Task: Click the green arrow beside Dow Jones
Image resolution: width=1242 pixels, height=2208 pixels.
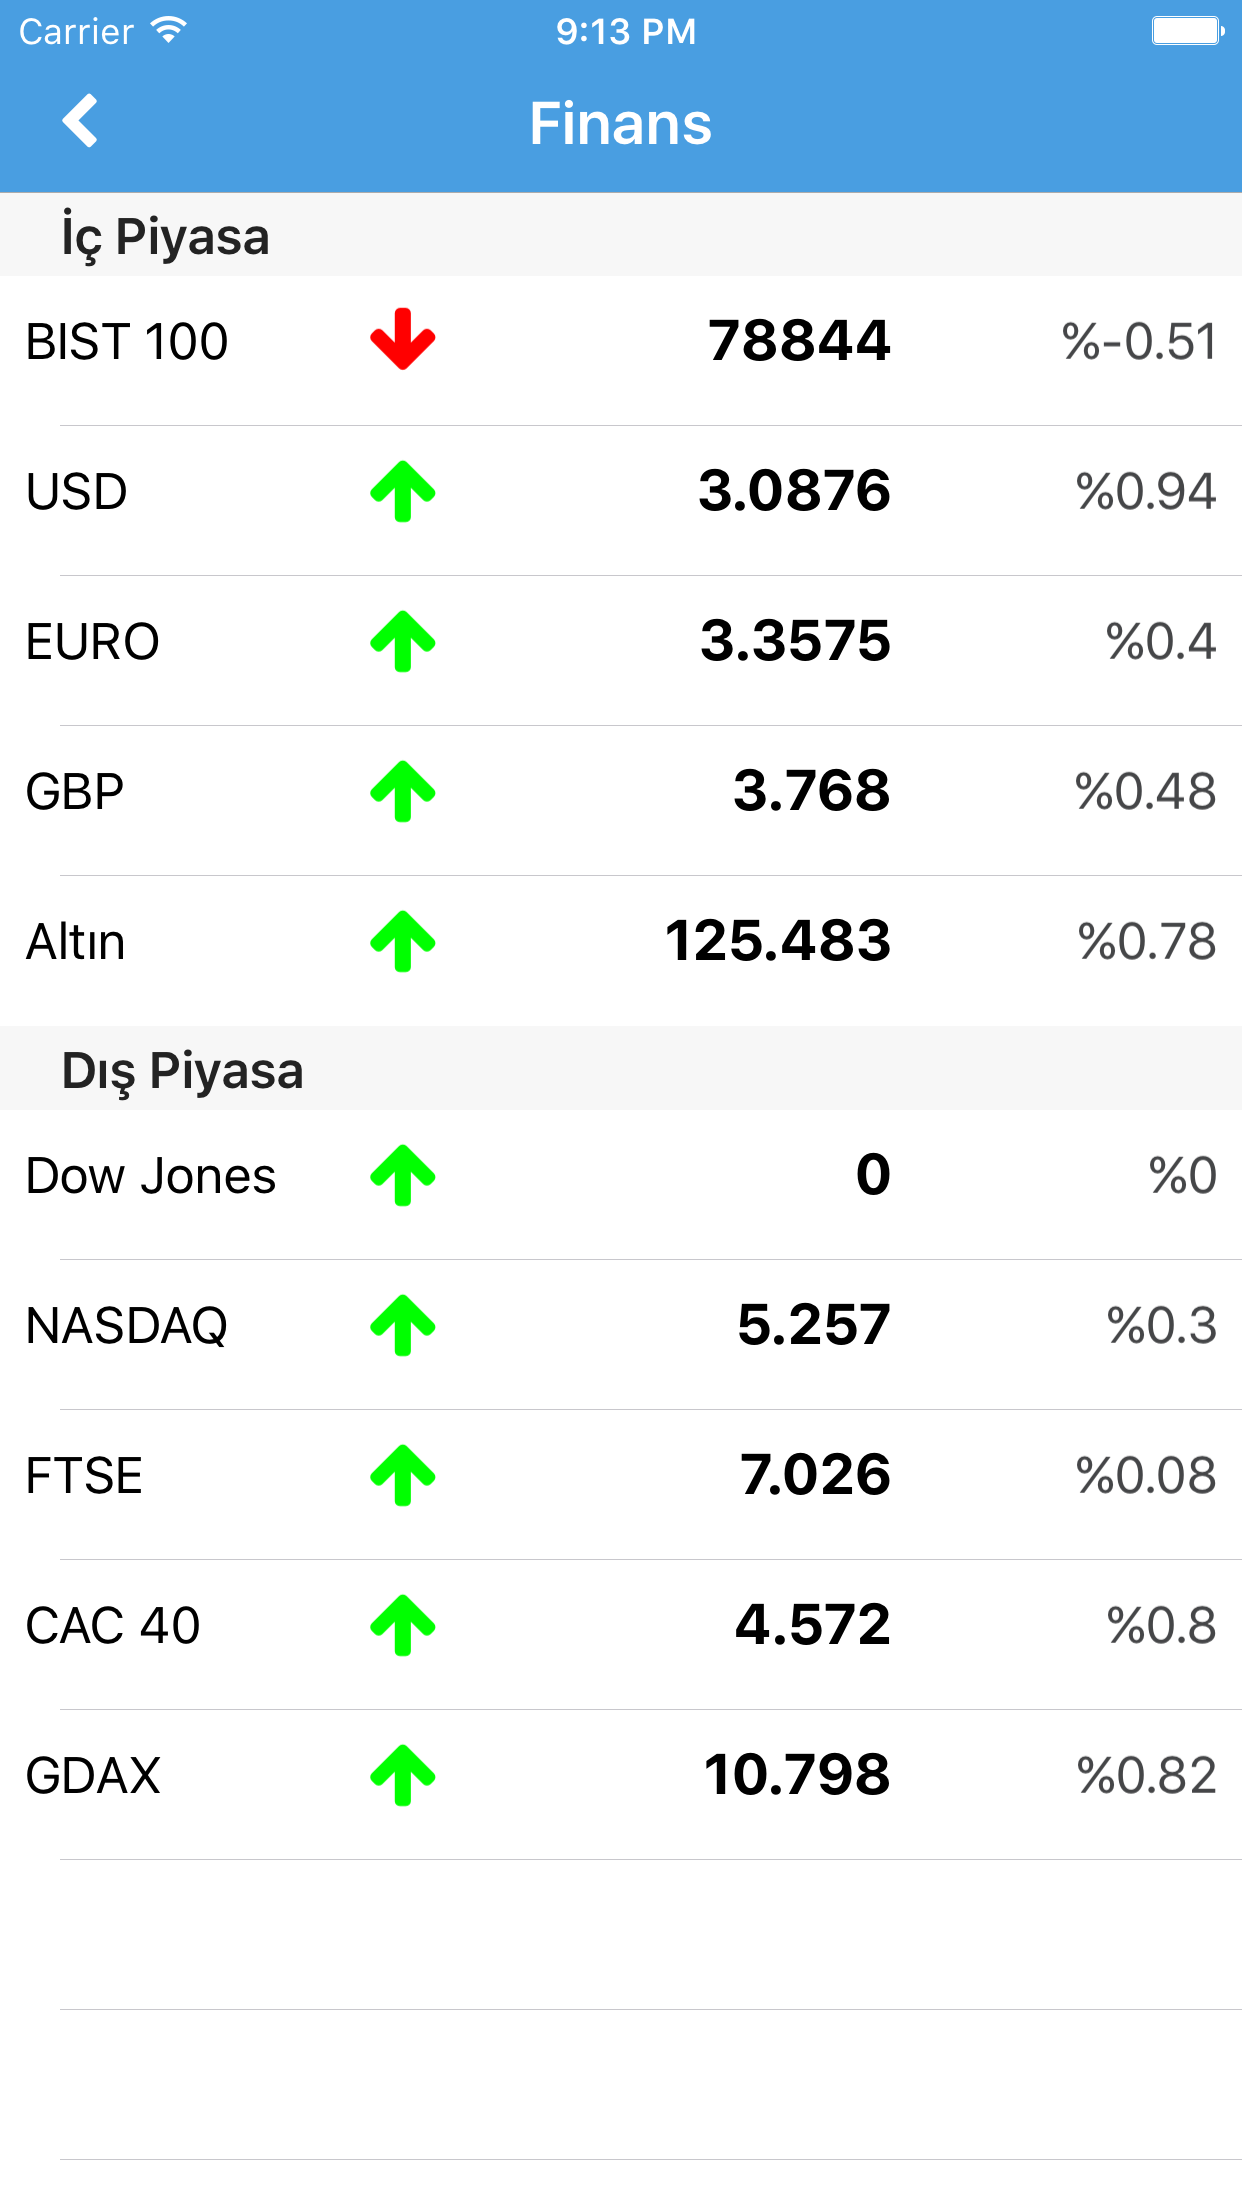Action: 403,1175
